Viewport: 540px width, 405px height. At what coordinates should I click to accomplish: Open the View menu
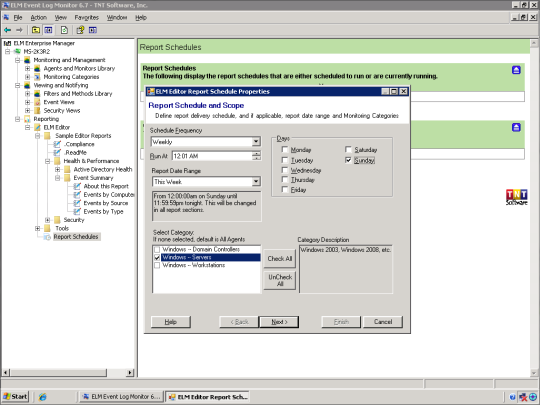point(61,18)
